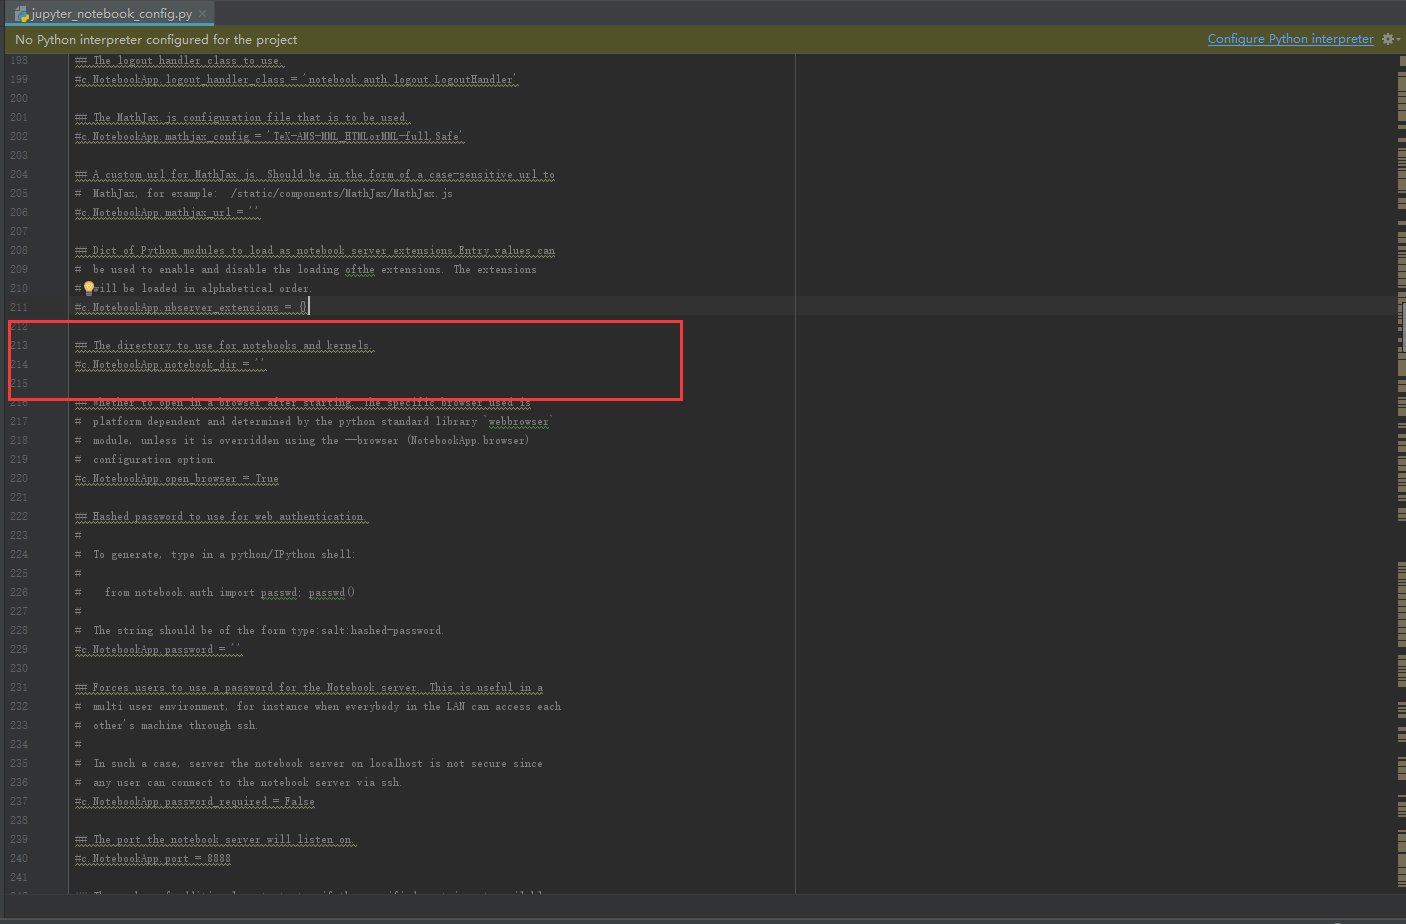Click the top marker of the right error stripe
This screenshot has height=924, width=1406.
click(1401, 61)
